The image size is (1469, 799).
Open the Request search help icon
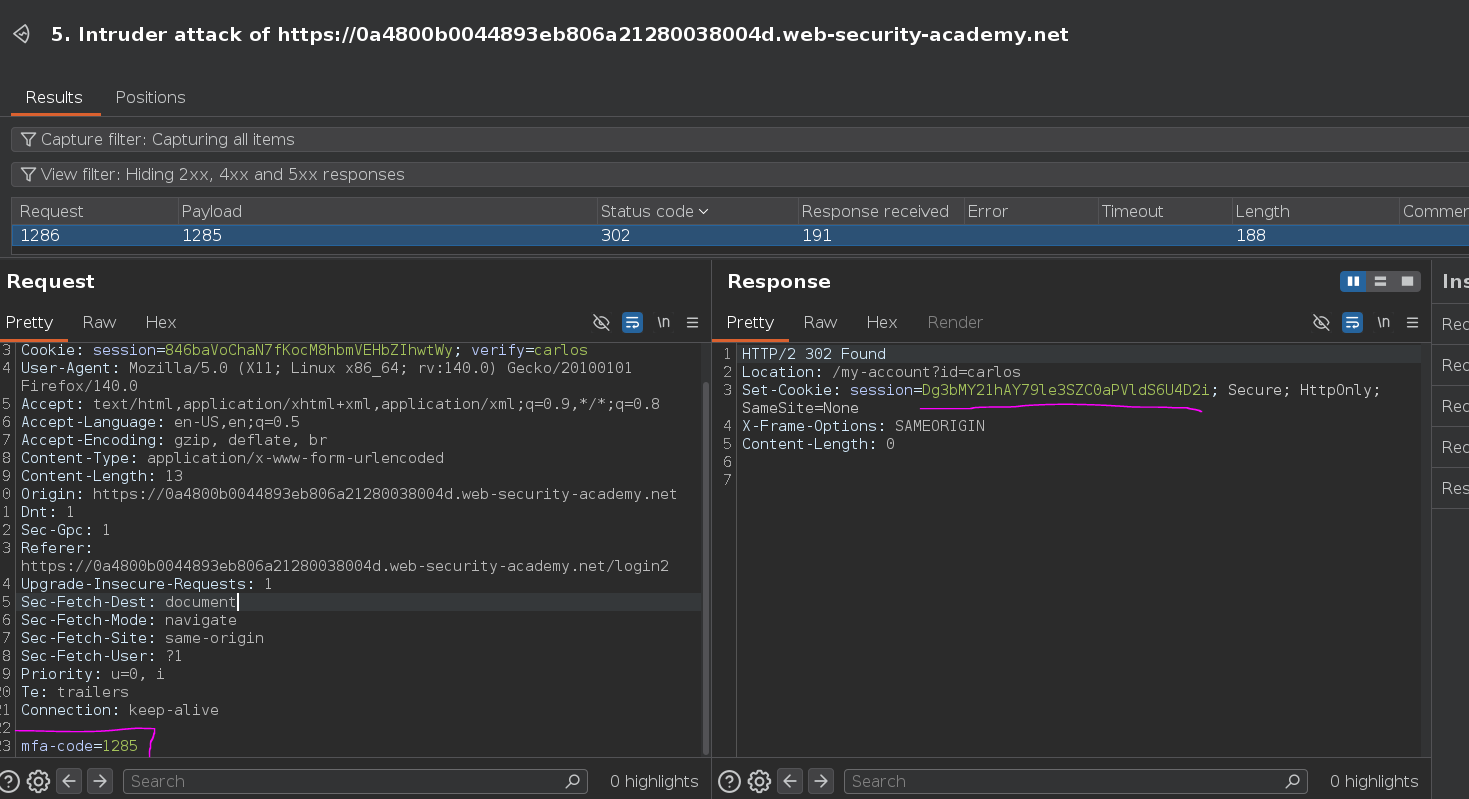(9, 781)
